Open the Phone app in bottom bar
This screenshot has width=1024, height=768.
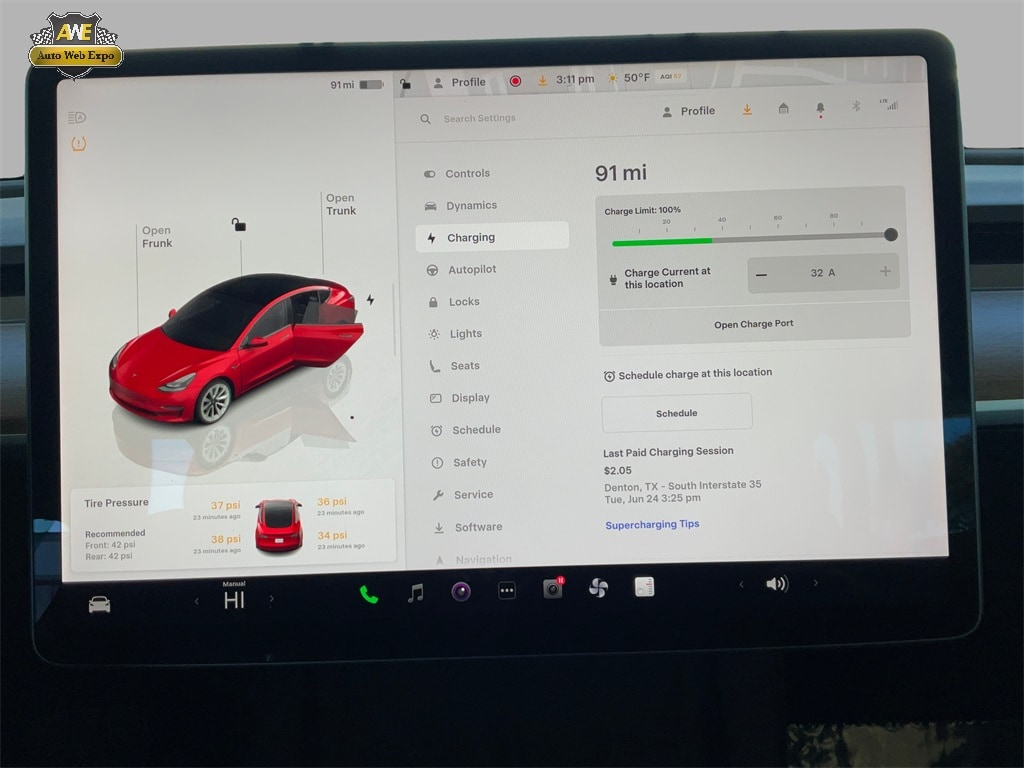[x=369, y=594]
